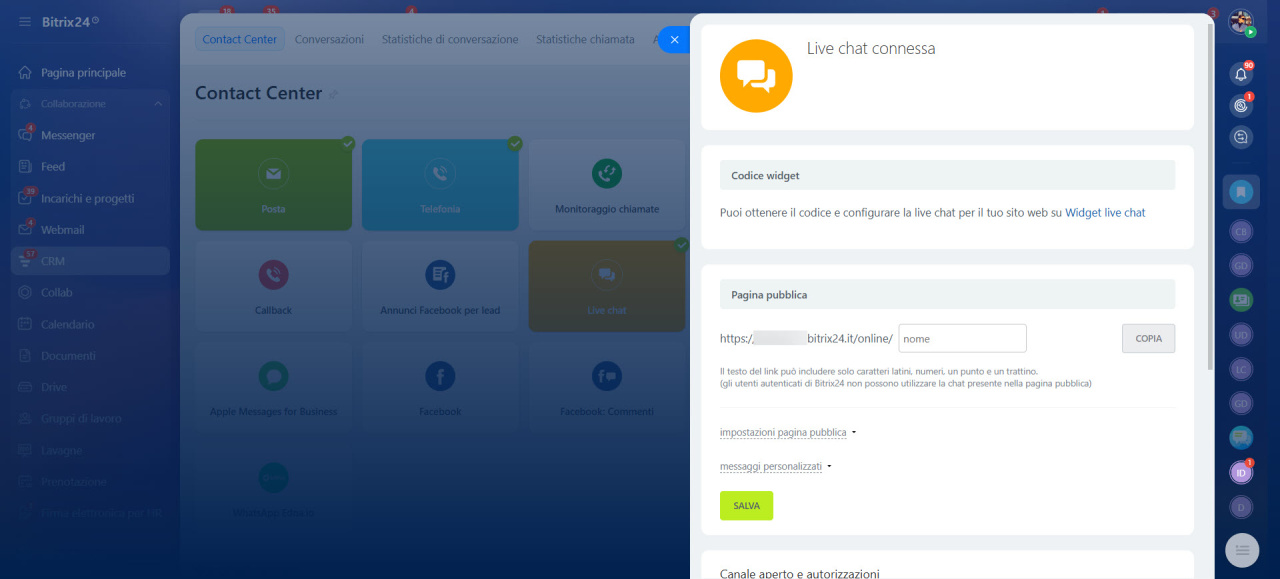
Task: Open the Monitoraggio chiamate tile
Action: coord(607,185)
